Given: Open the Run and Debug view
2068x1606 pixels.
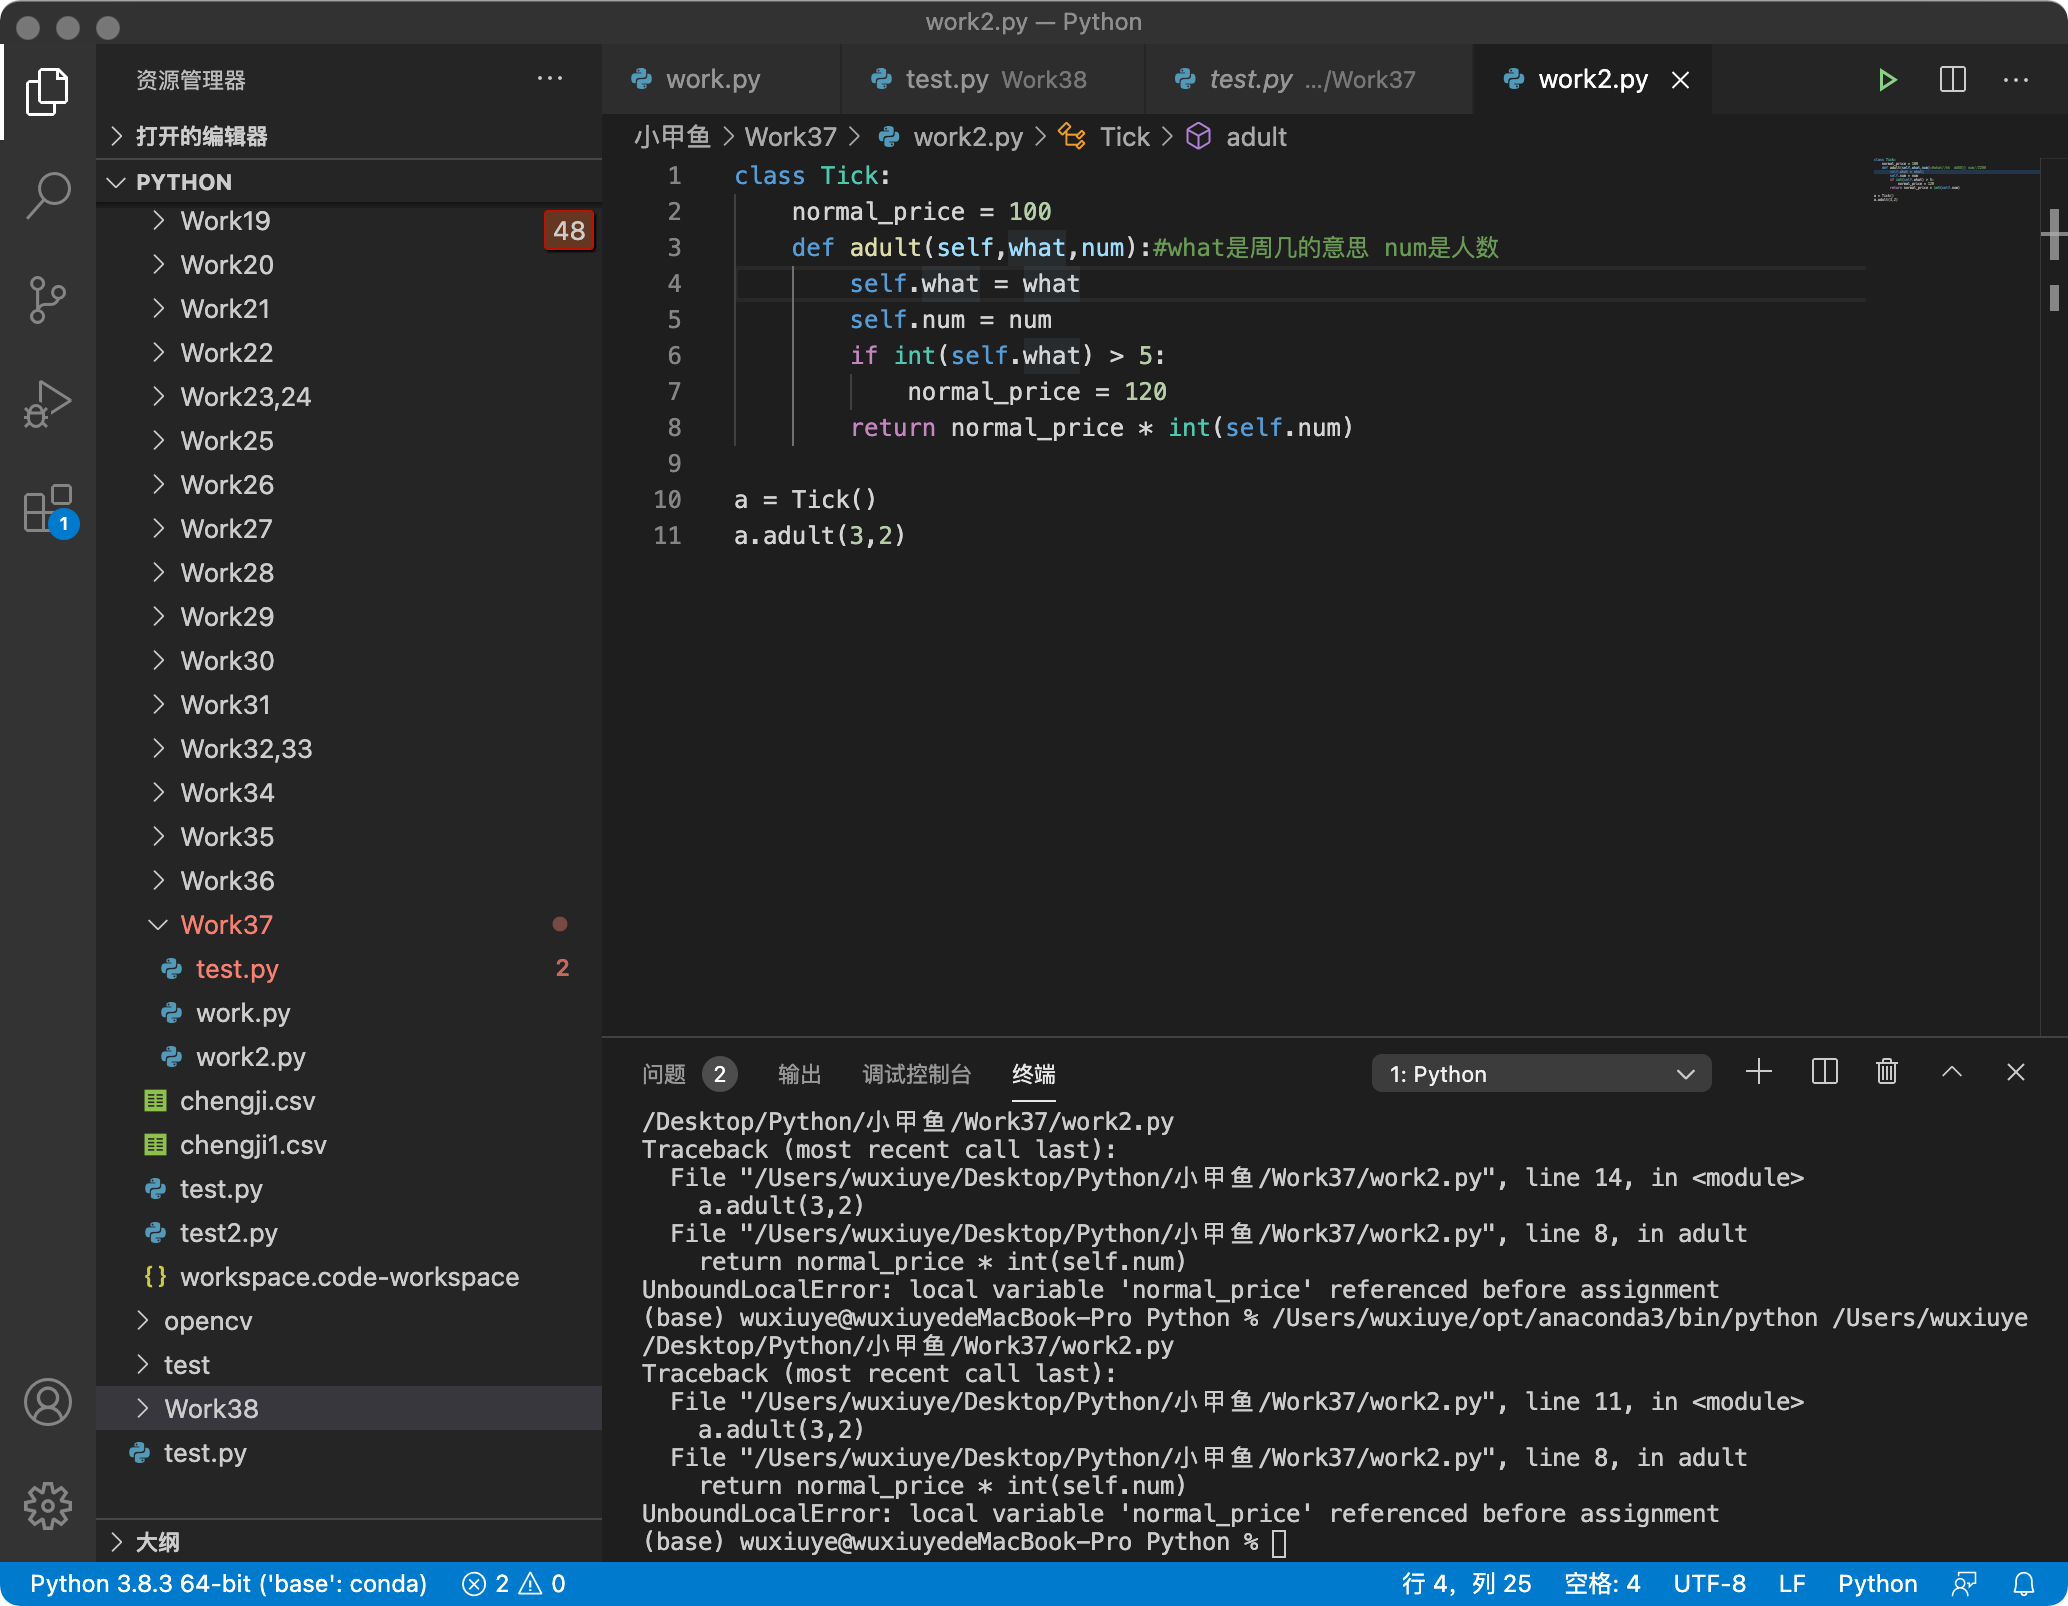Looking at the screenshot, I should click(x=47, y=403).
